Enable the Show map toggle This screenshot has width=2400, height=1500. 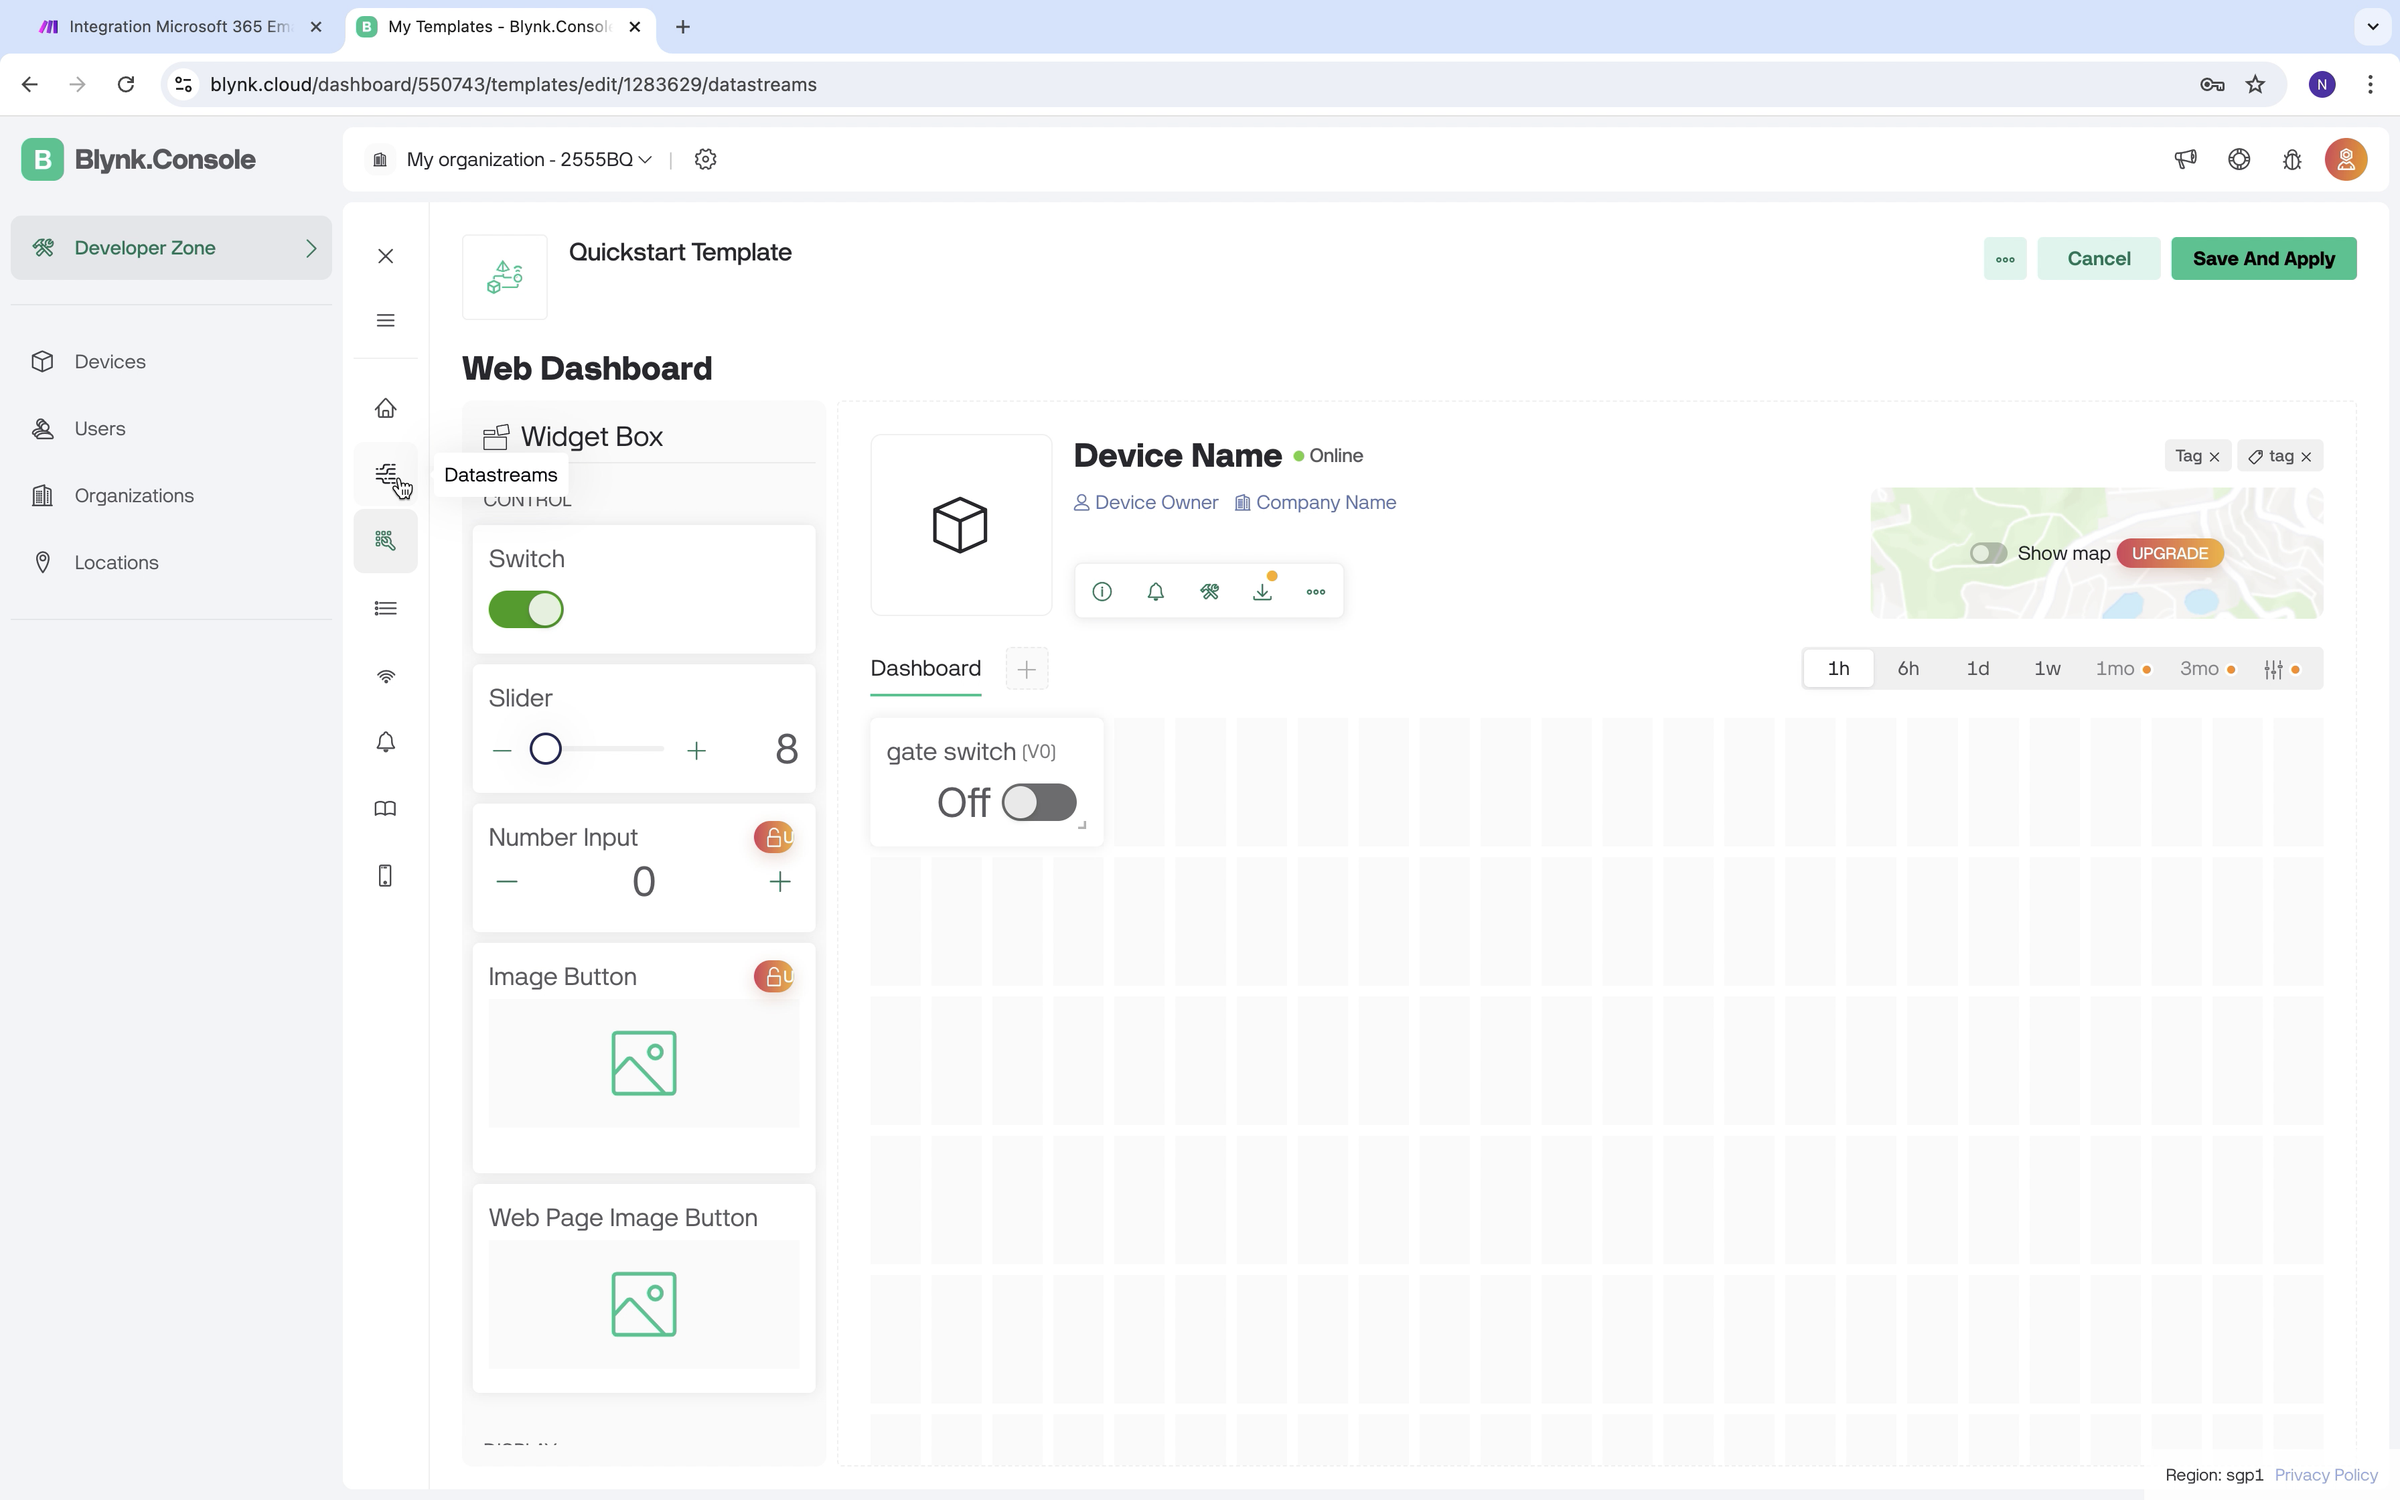tap(1987, 553)
